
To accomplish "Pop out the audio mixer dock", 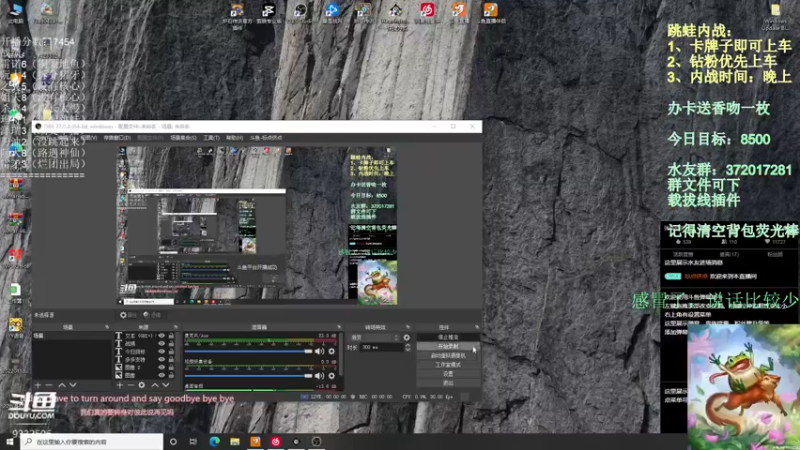I will (x=339, y=327).
